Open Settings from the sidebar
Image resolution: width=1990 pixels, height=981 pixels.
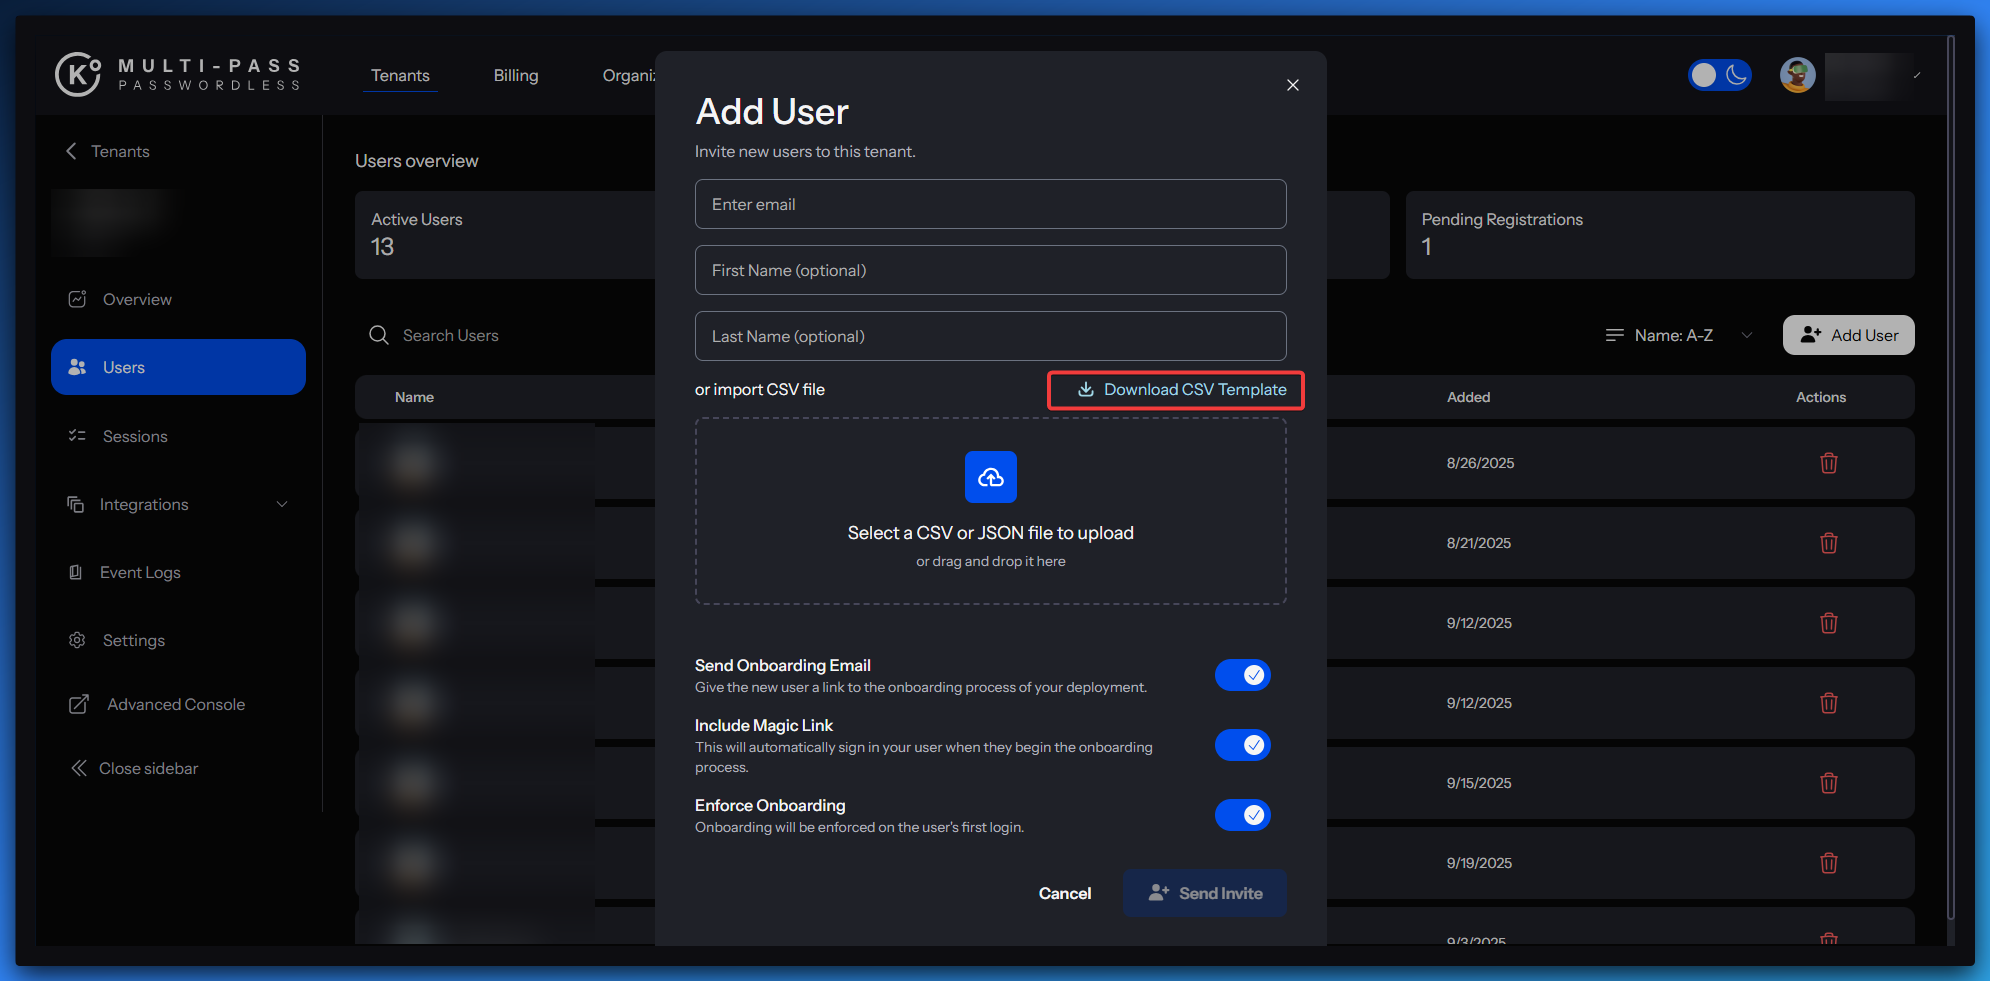133,640
